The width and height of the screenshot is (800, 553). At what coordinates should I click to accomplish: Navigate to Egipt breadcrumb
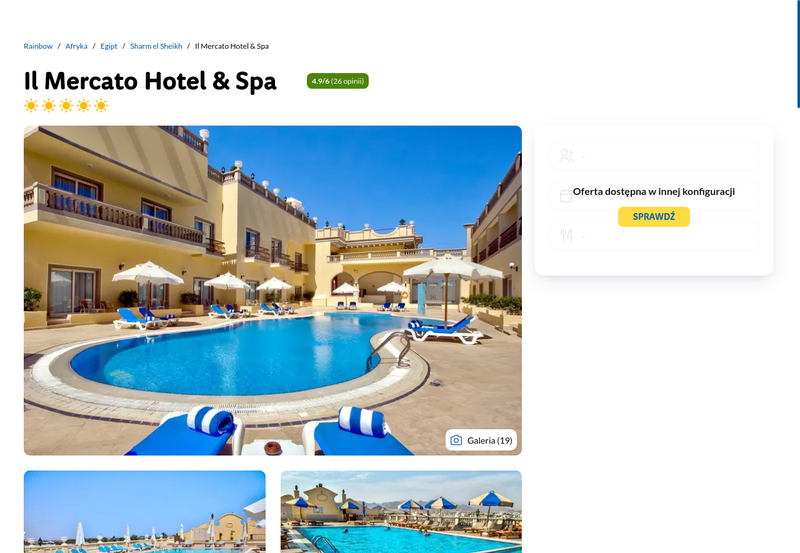[x=109, y=46]
